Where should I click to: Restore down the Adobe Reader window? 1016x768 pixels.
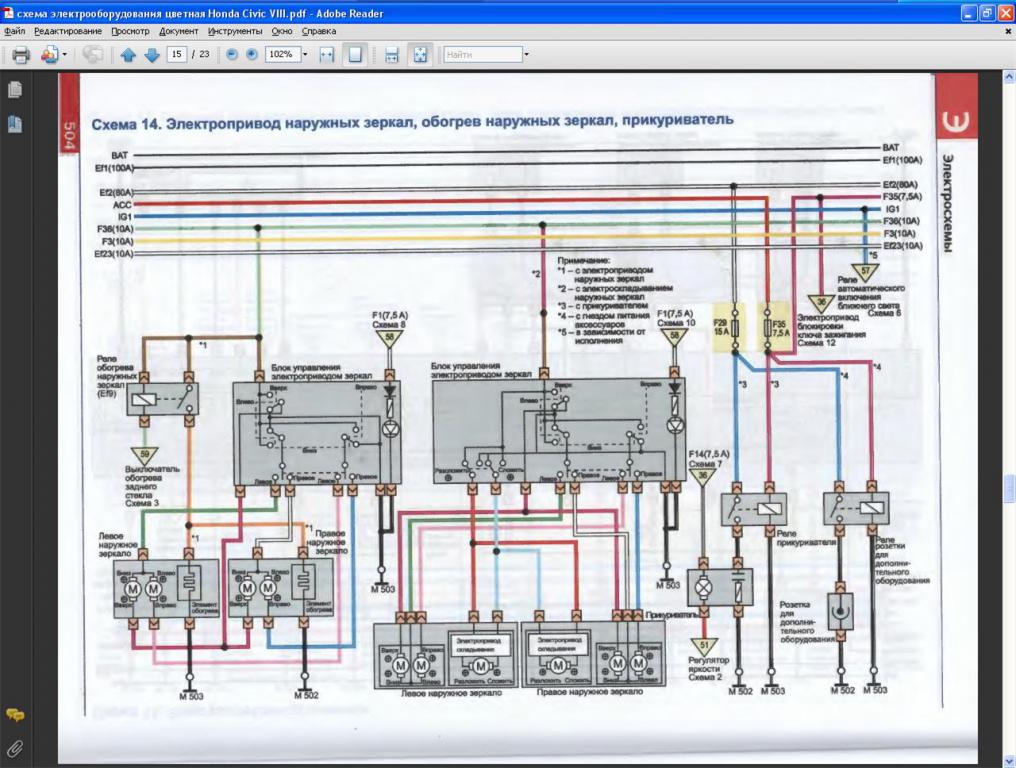pyautogui.click(x=987, y=13)
